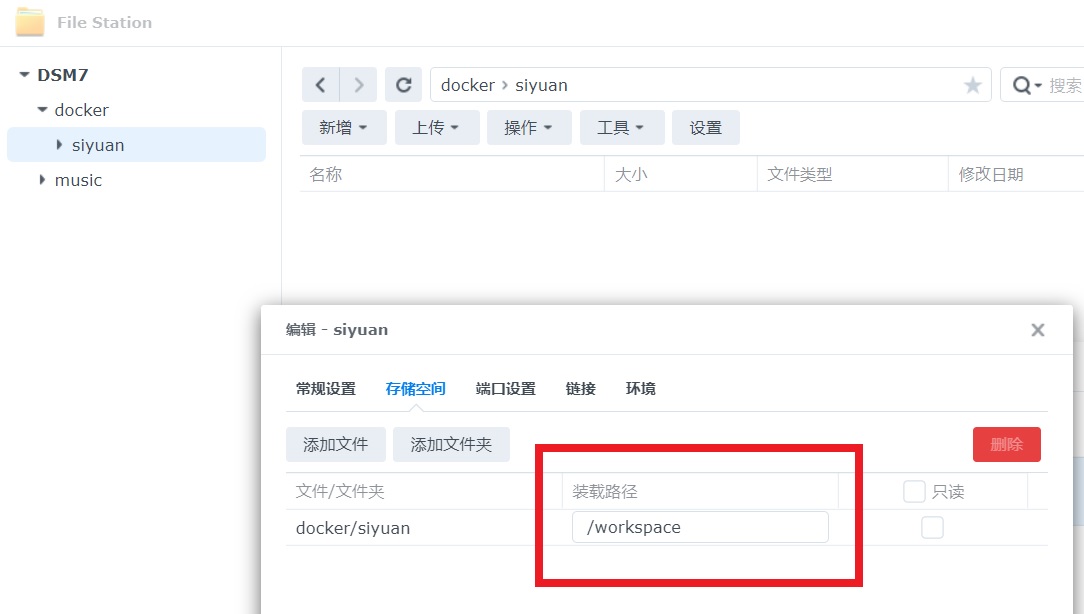Switch to the 环境 tab
Screen dimensions: 1084x614
[x=640, y=389]
